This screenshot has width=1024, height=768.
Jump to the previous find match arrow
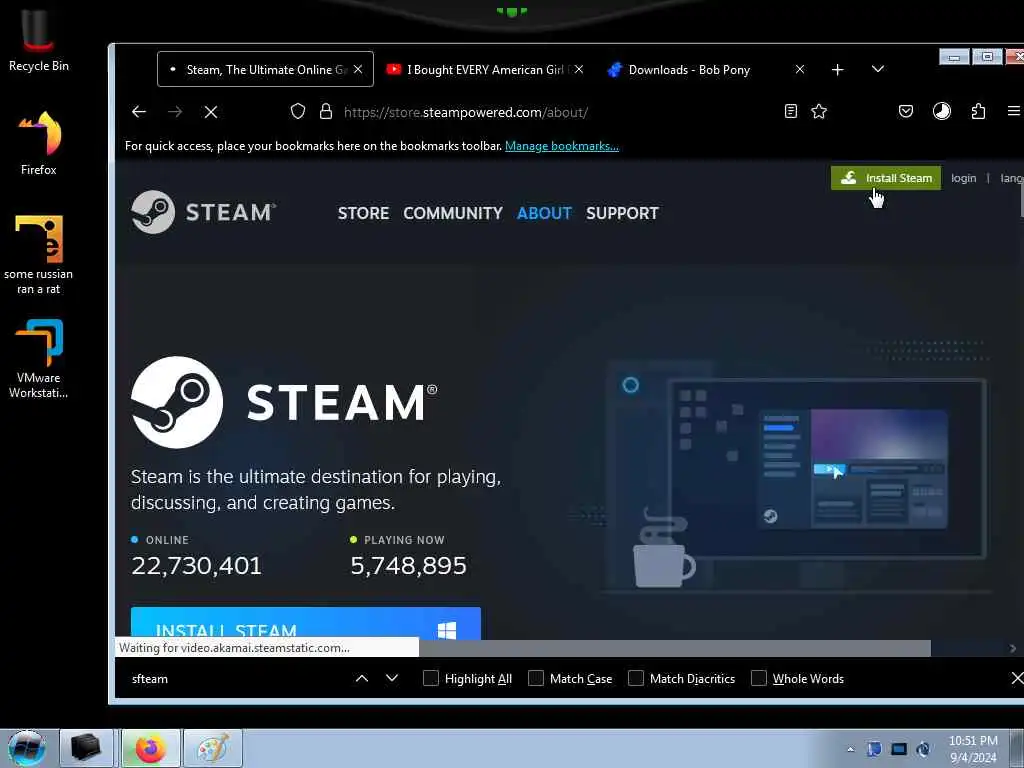(362, 679)
